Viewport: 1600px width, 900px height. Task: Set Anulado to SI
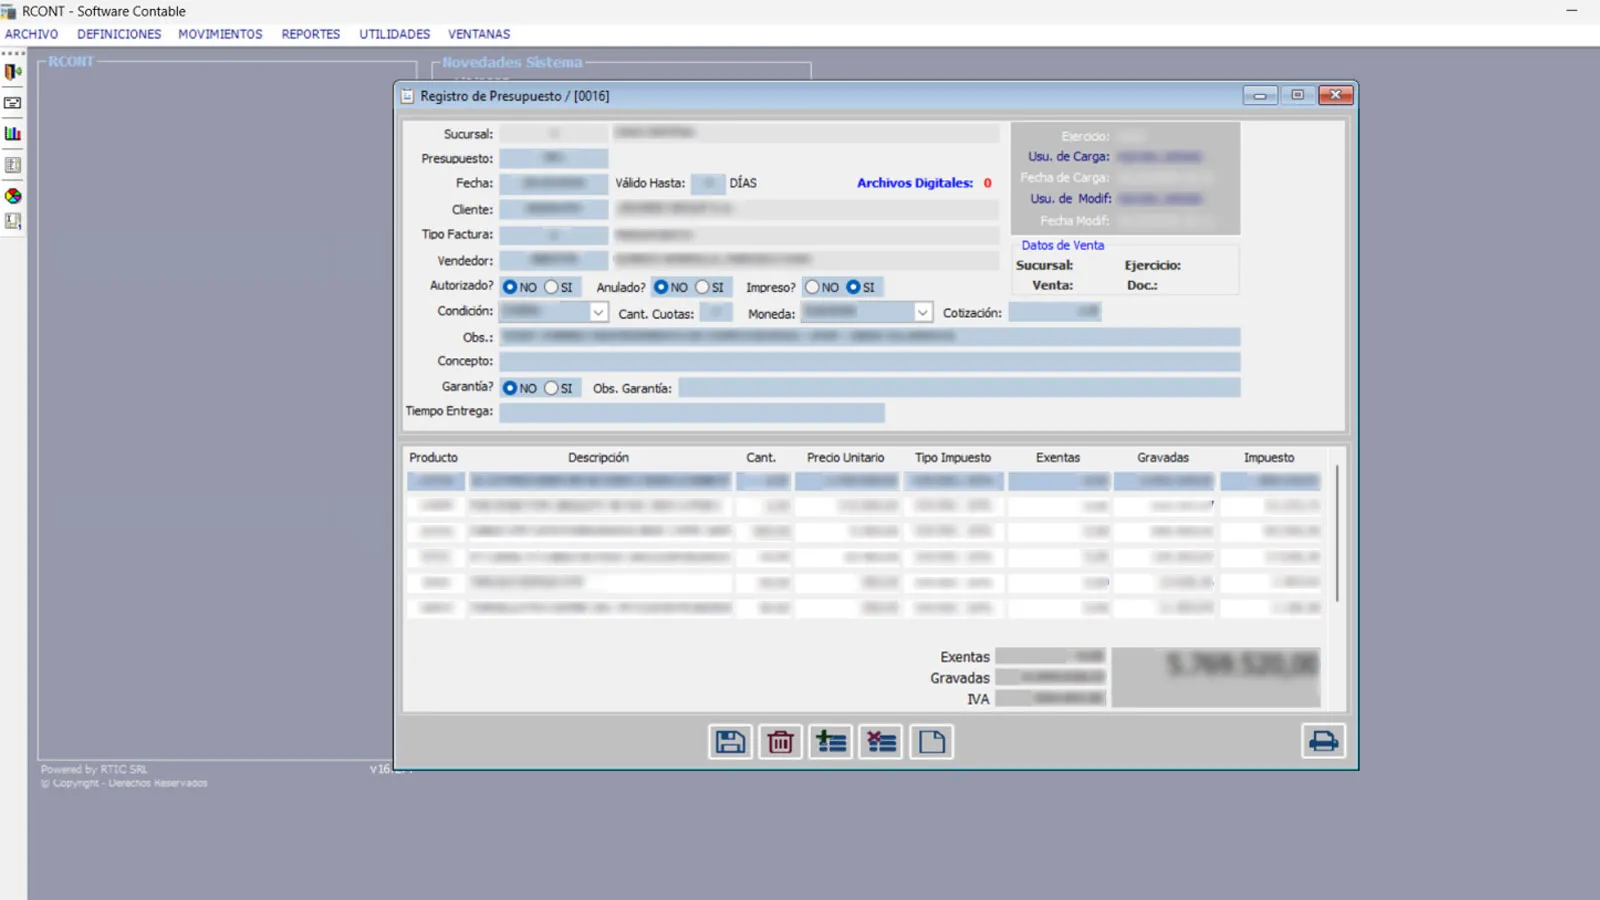702,287
